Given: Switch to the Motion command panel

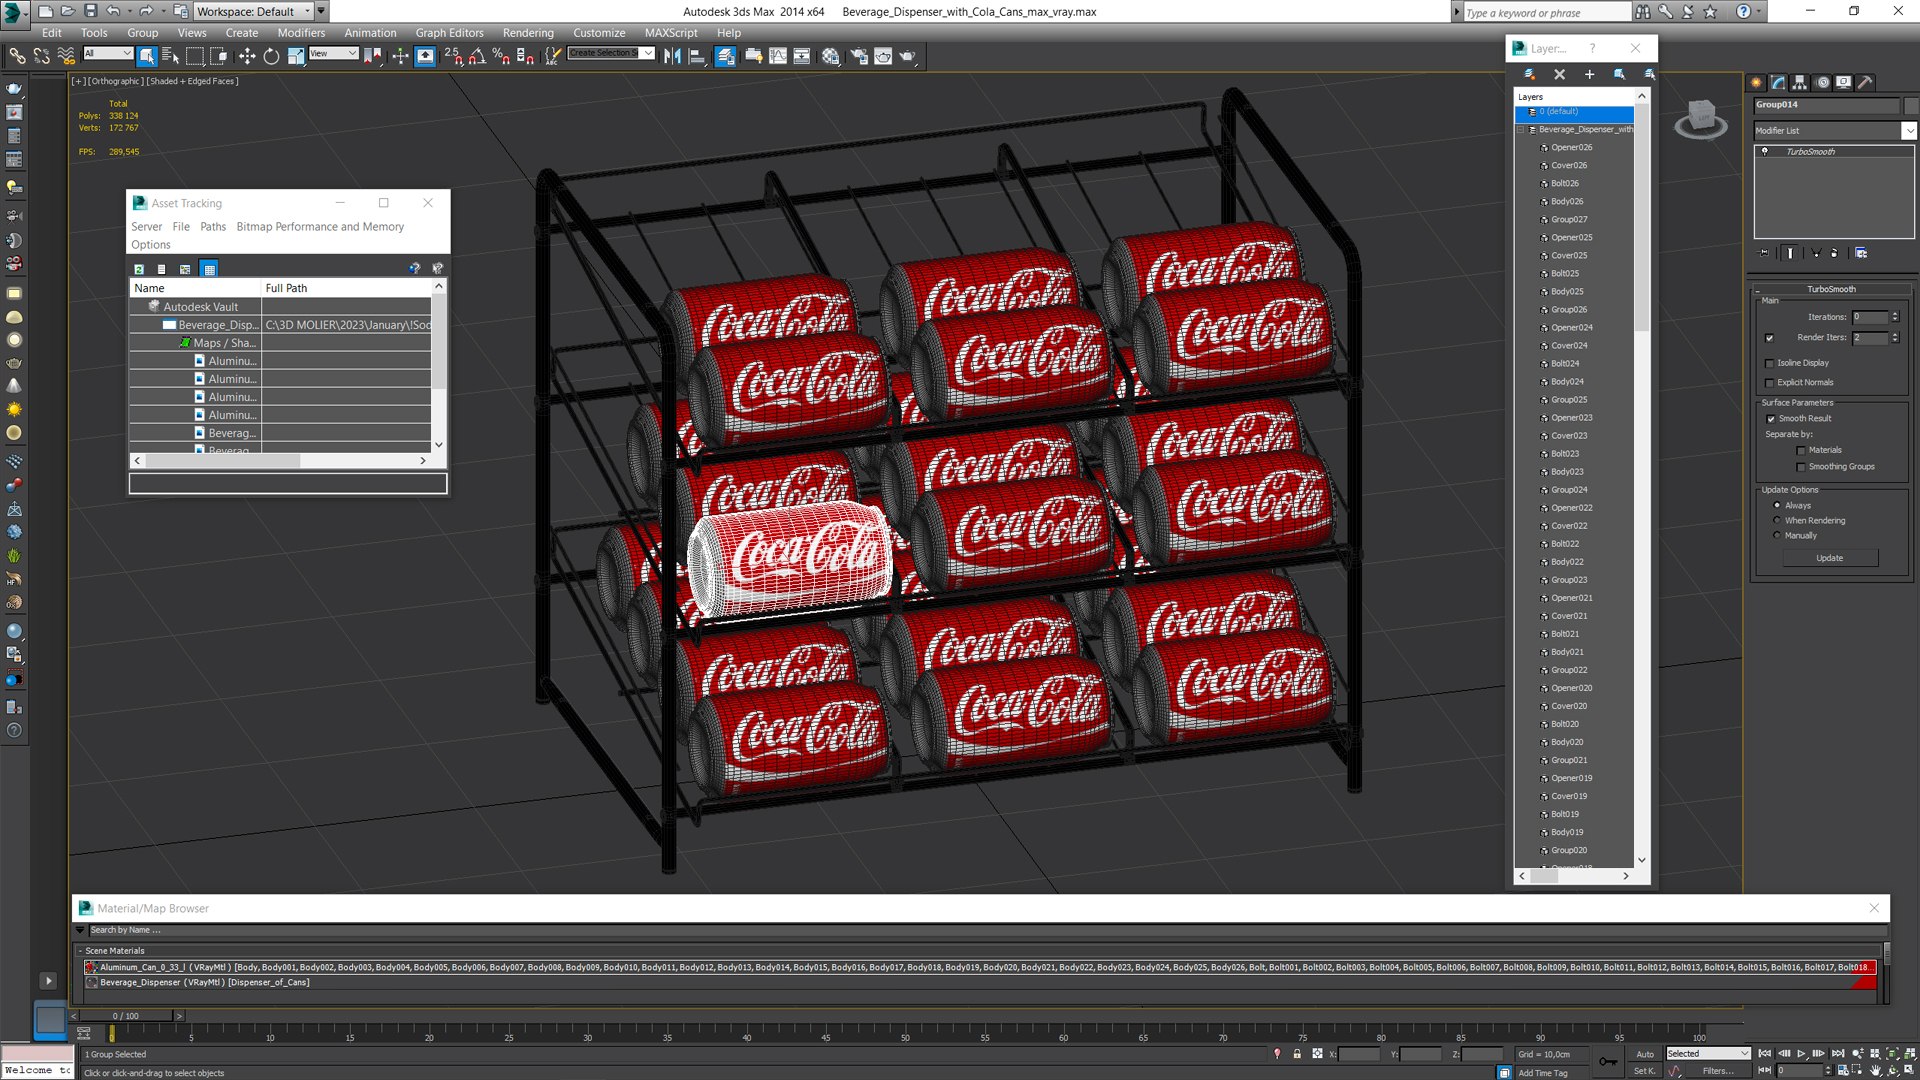Looking at the screenshot, I should click(x=1822, y=83).
